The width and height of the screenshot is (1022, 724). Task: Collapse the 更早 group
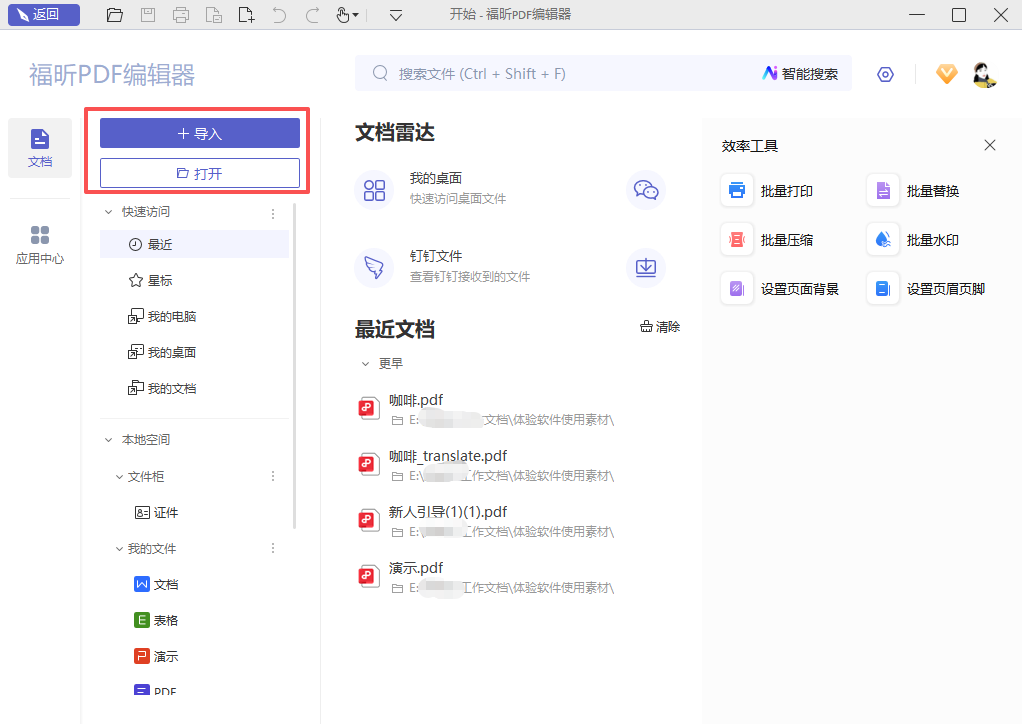tap(365, 364)
